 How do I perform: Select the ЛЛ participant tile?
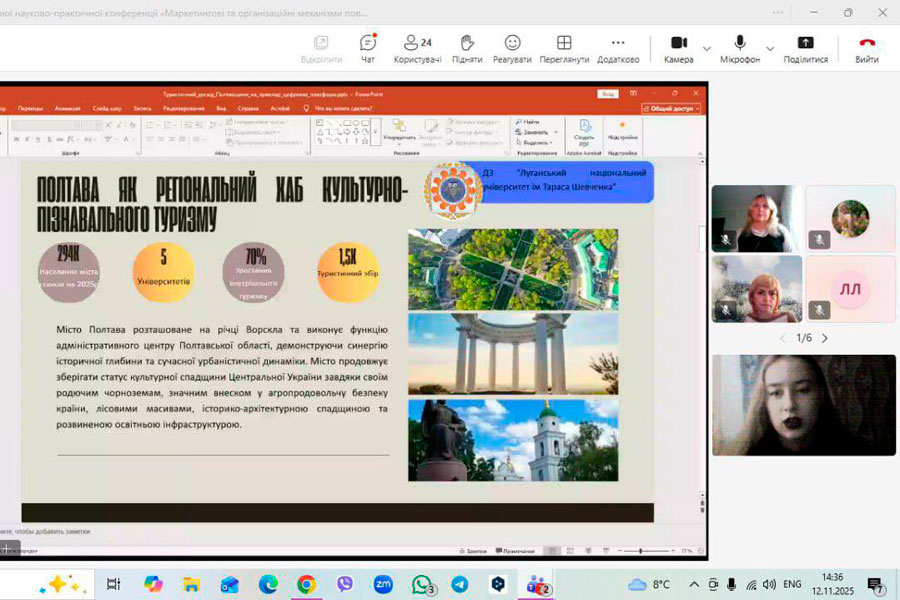click(x=850, y=289)
